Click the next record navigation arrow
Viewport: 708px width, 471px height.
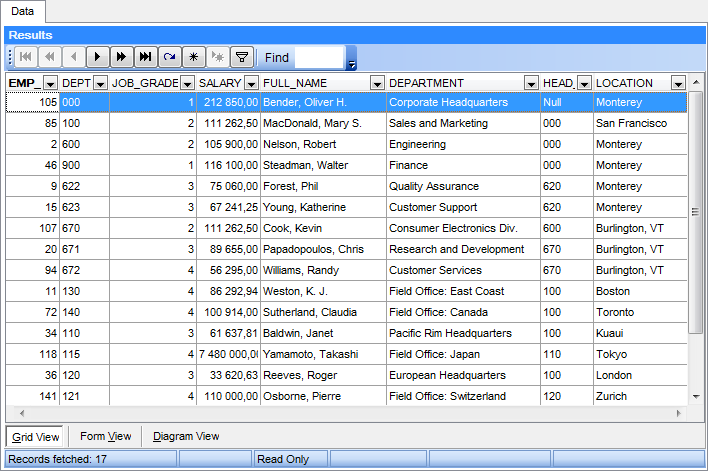[98, 58]
